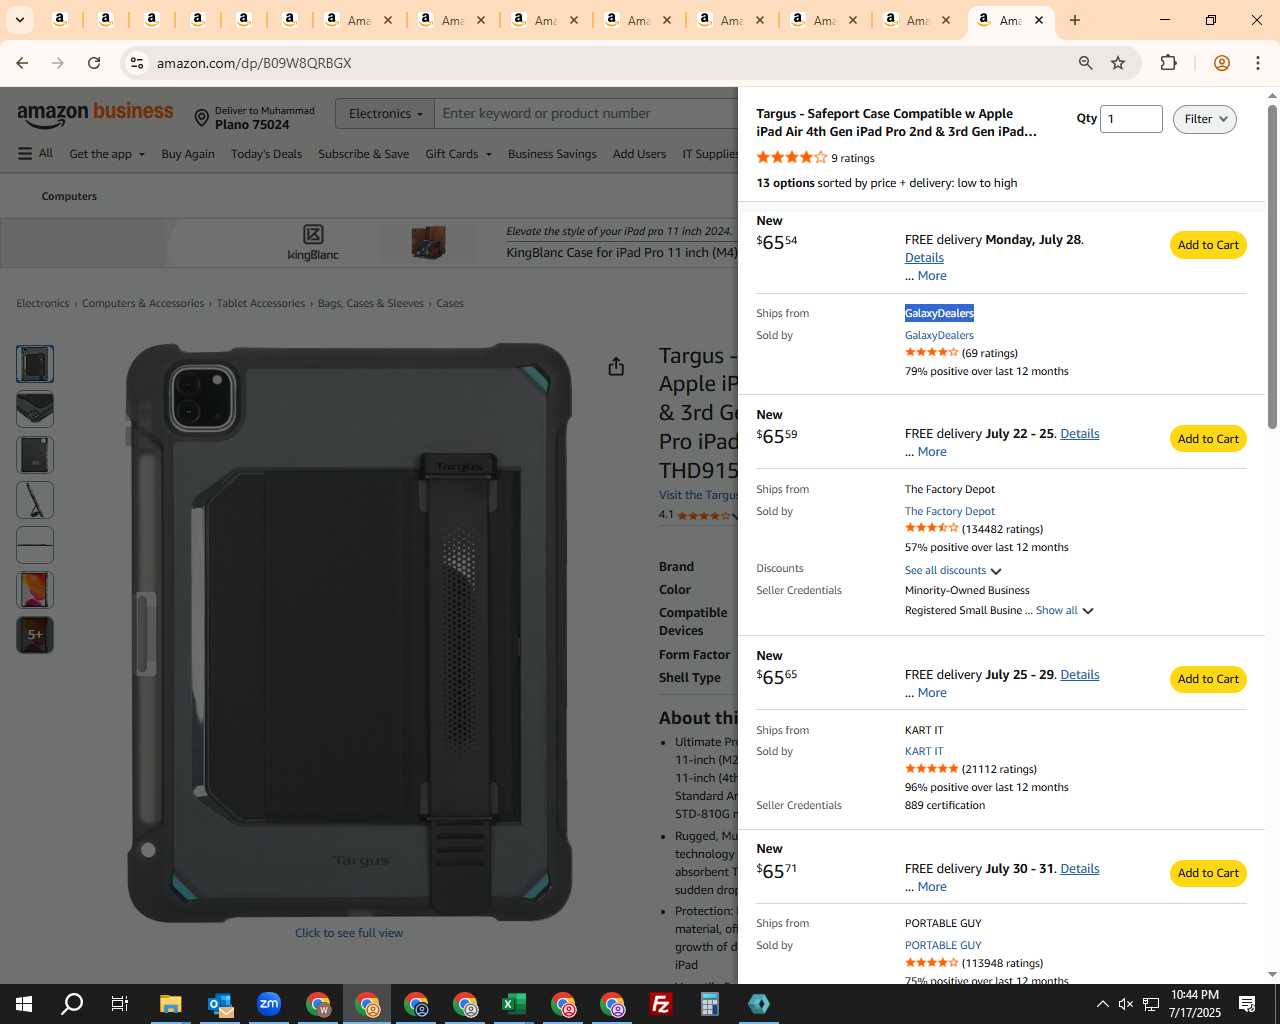Open Buy Again
Screen dimensions: 1280x1024
(x=188, y=154)
